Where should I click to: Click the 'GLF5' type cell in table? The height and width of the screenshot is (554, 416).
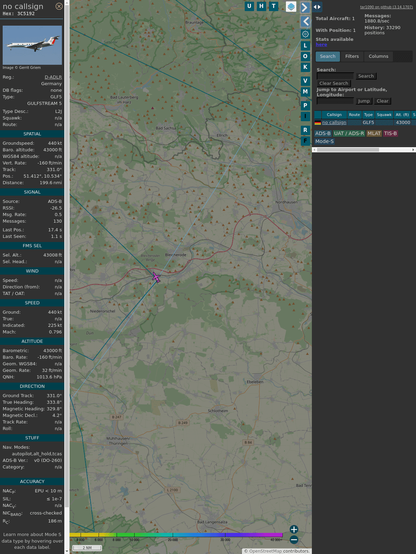(x=368, y=122)
